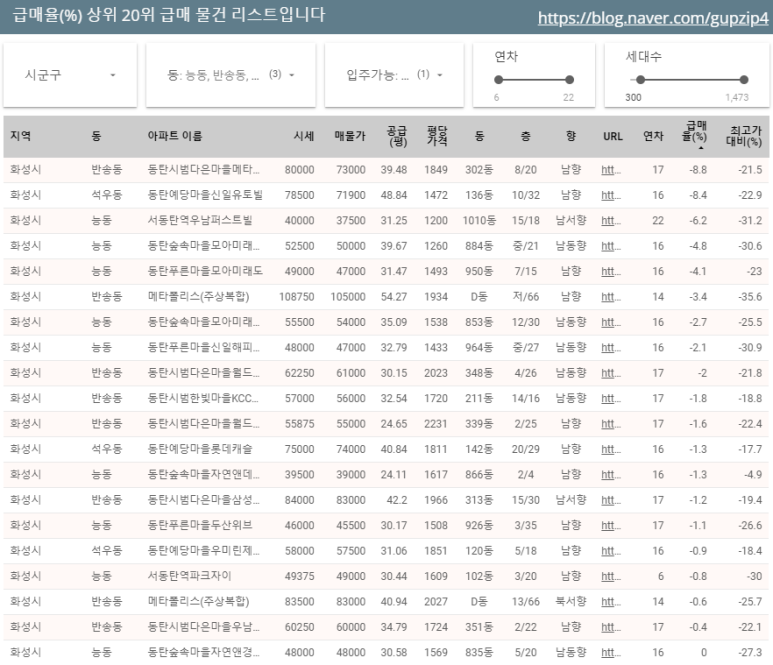Viewport: 773px width, 665px height.
Task: Open URL link in 313동 row
Action: click(611, 500)
